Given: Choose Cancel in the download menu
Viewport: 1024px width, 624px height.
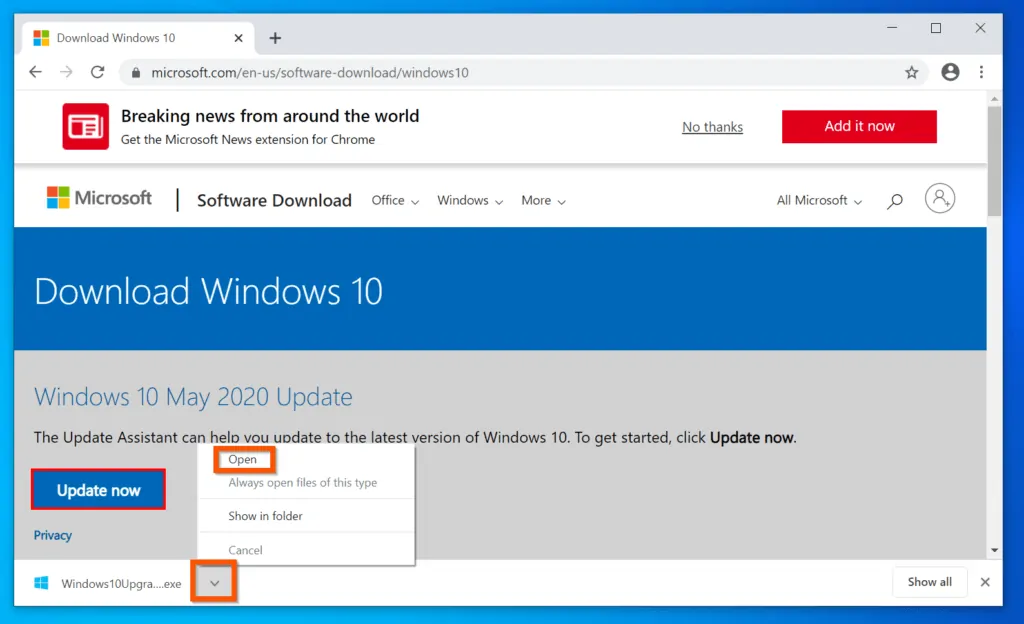Looking at the screenshot, I should click(245, 550).
